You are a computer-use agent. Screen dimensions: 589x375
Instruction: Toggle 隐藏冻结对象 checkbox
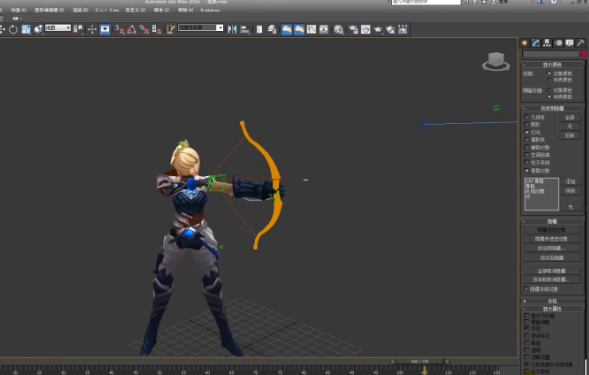(526, 289)
